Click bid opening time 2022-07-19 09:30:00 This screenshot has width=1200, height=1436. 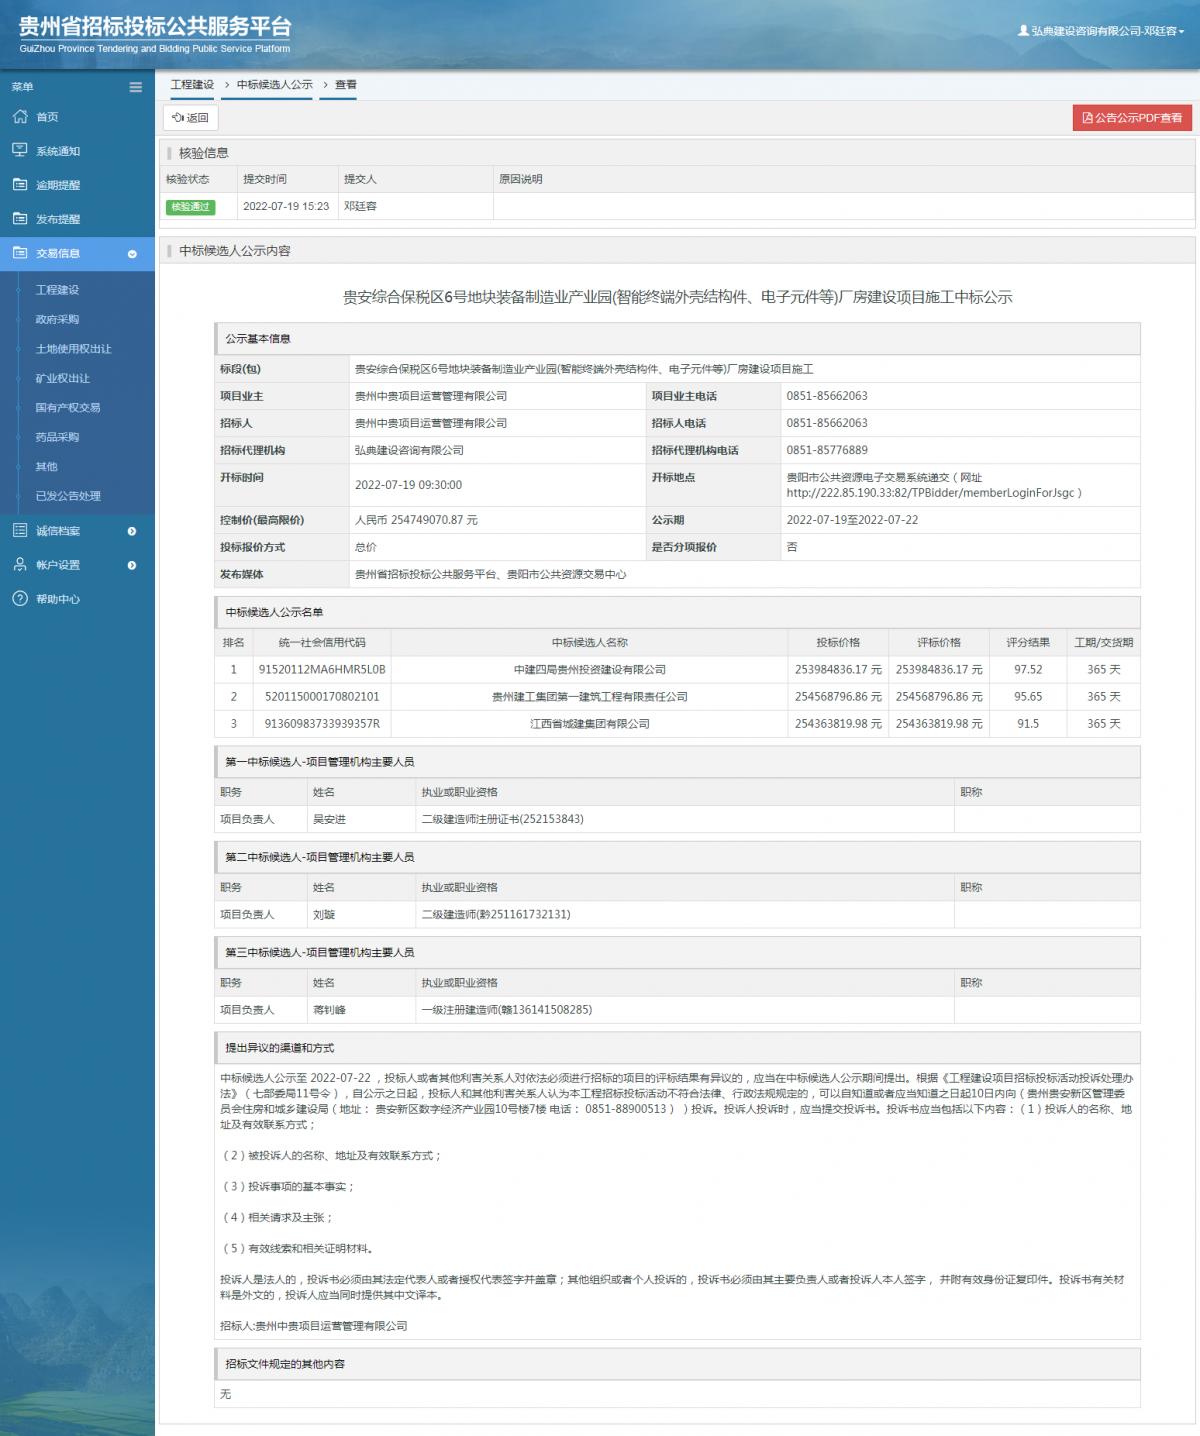click(408, 485)
